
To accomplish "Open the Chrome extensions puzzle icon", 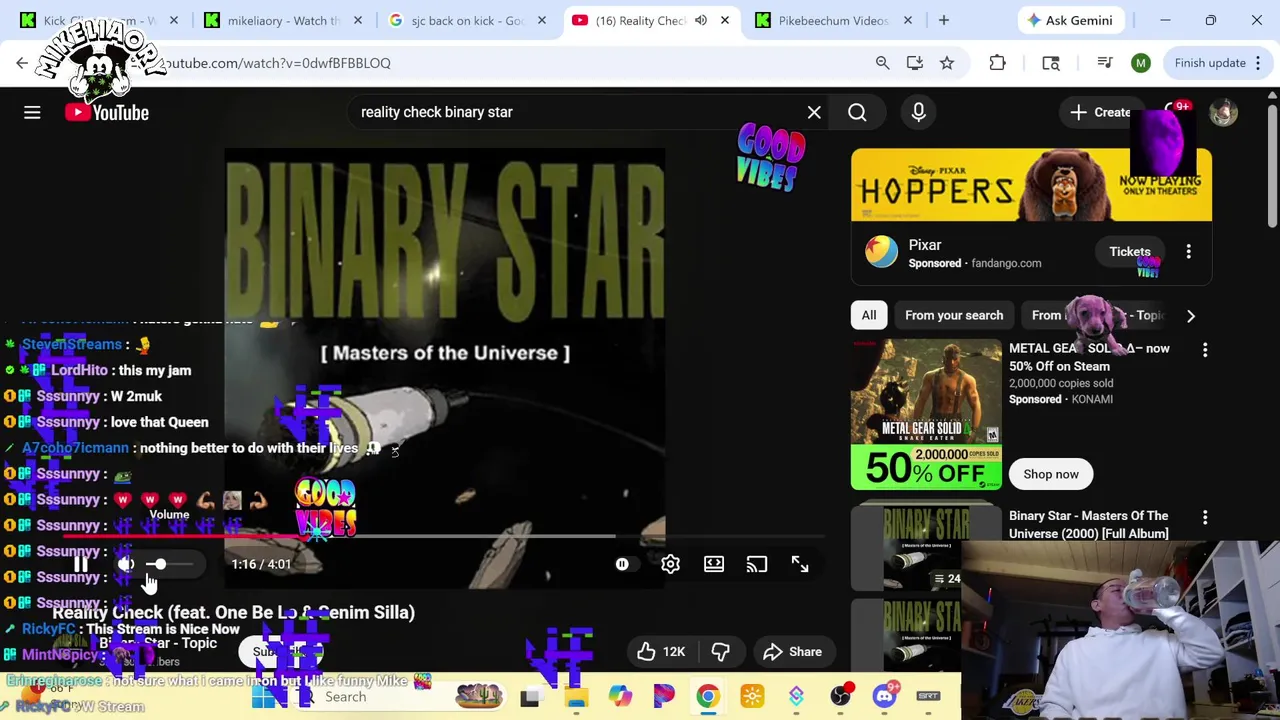I will pyautogui.click(x=997, y=63).
